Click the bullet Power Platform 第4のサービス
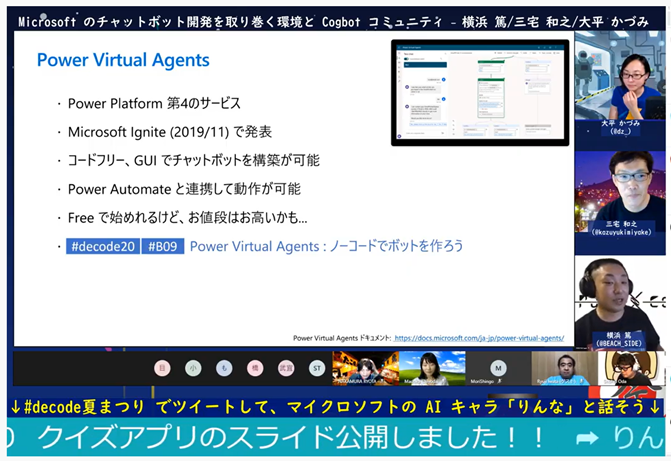The height and width of the screenshot is (461, 671). [x=154, y=104]
